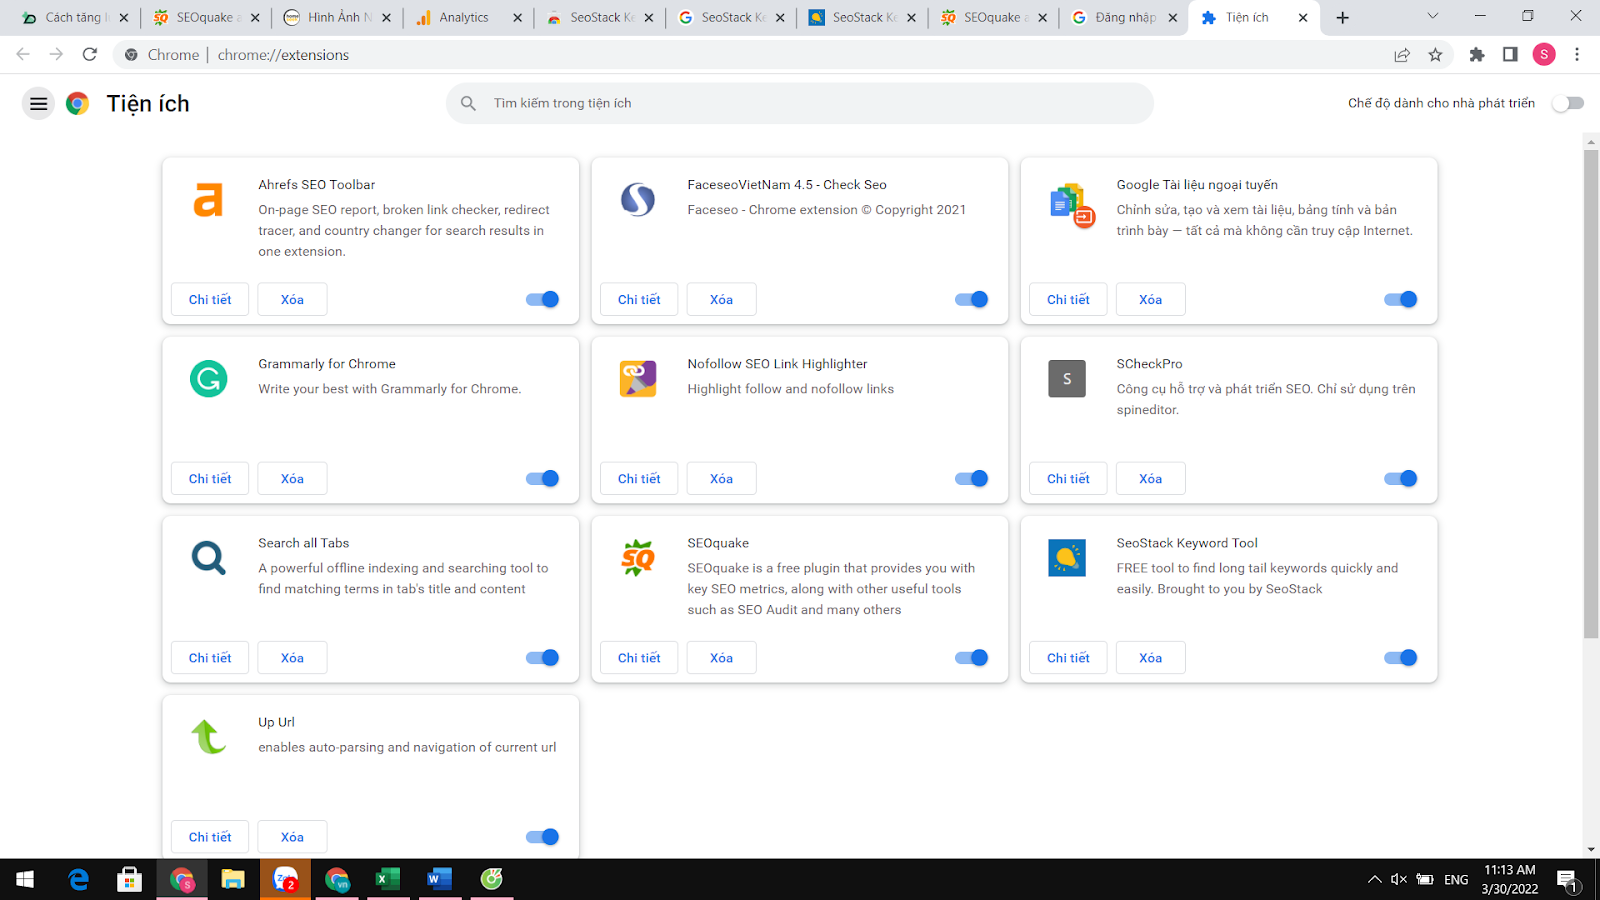Turn off Nofollow SEO Link Highlighter toggle
The height and width of the screenshot is (900, 1600).
tap(971, 478)
